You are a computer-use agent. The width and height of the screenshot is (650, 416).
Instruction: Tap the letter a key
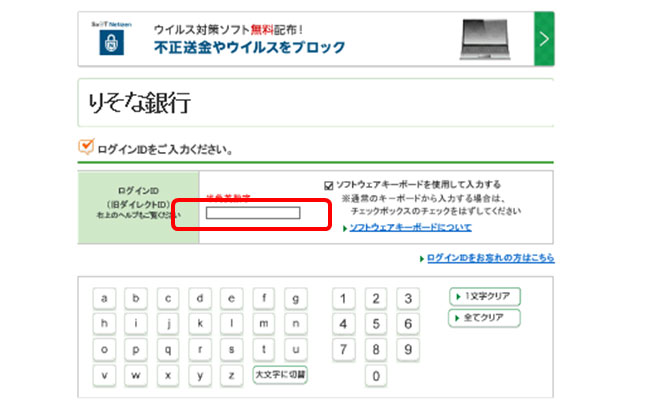[104, 298]
